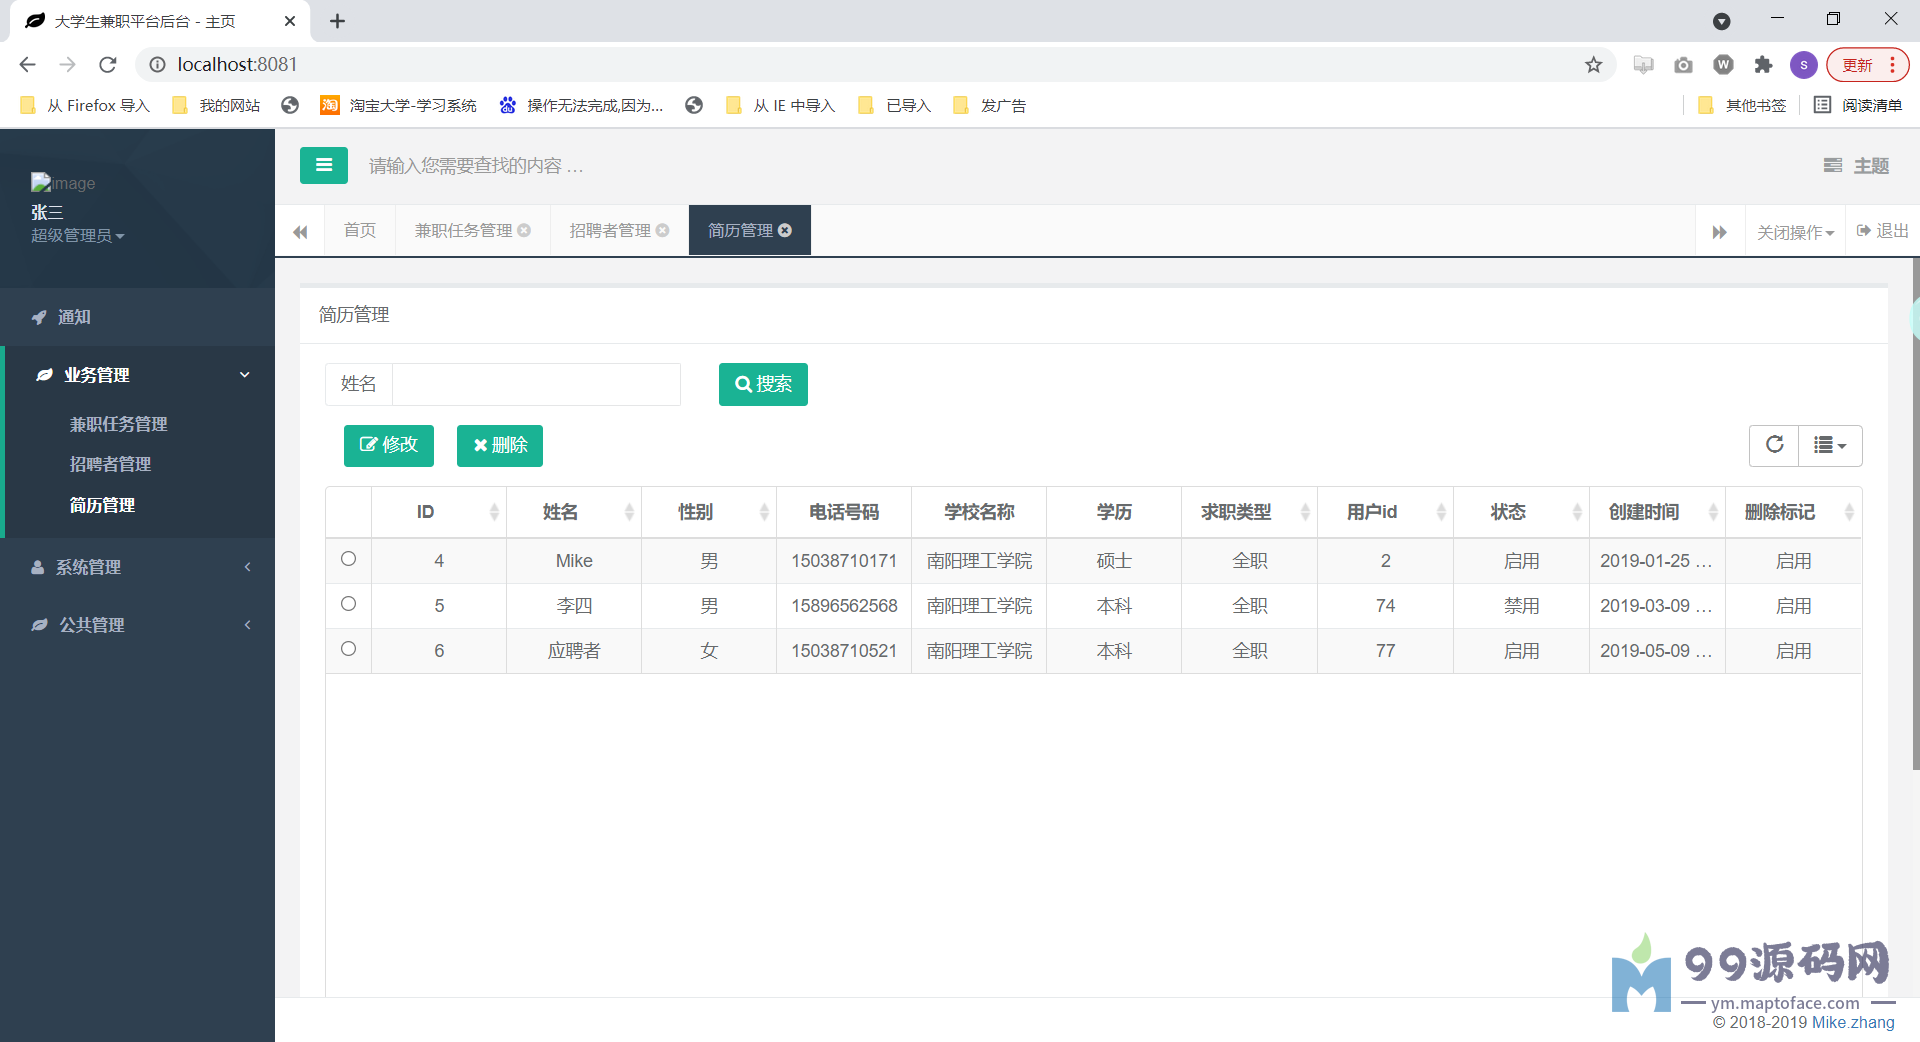Viewport: 1920px width, 1042px height.
Task: Click the page vertical scrollbar
Action: pyautogui.click(x=1915, y=515)
